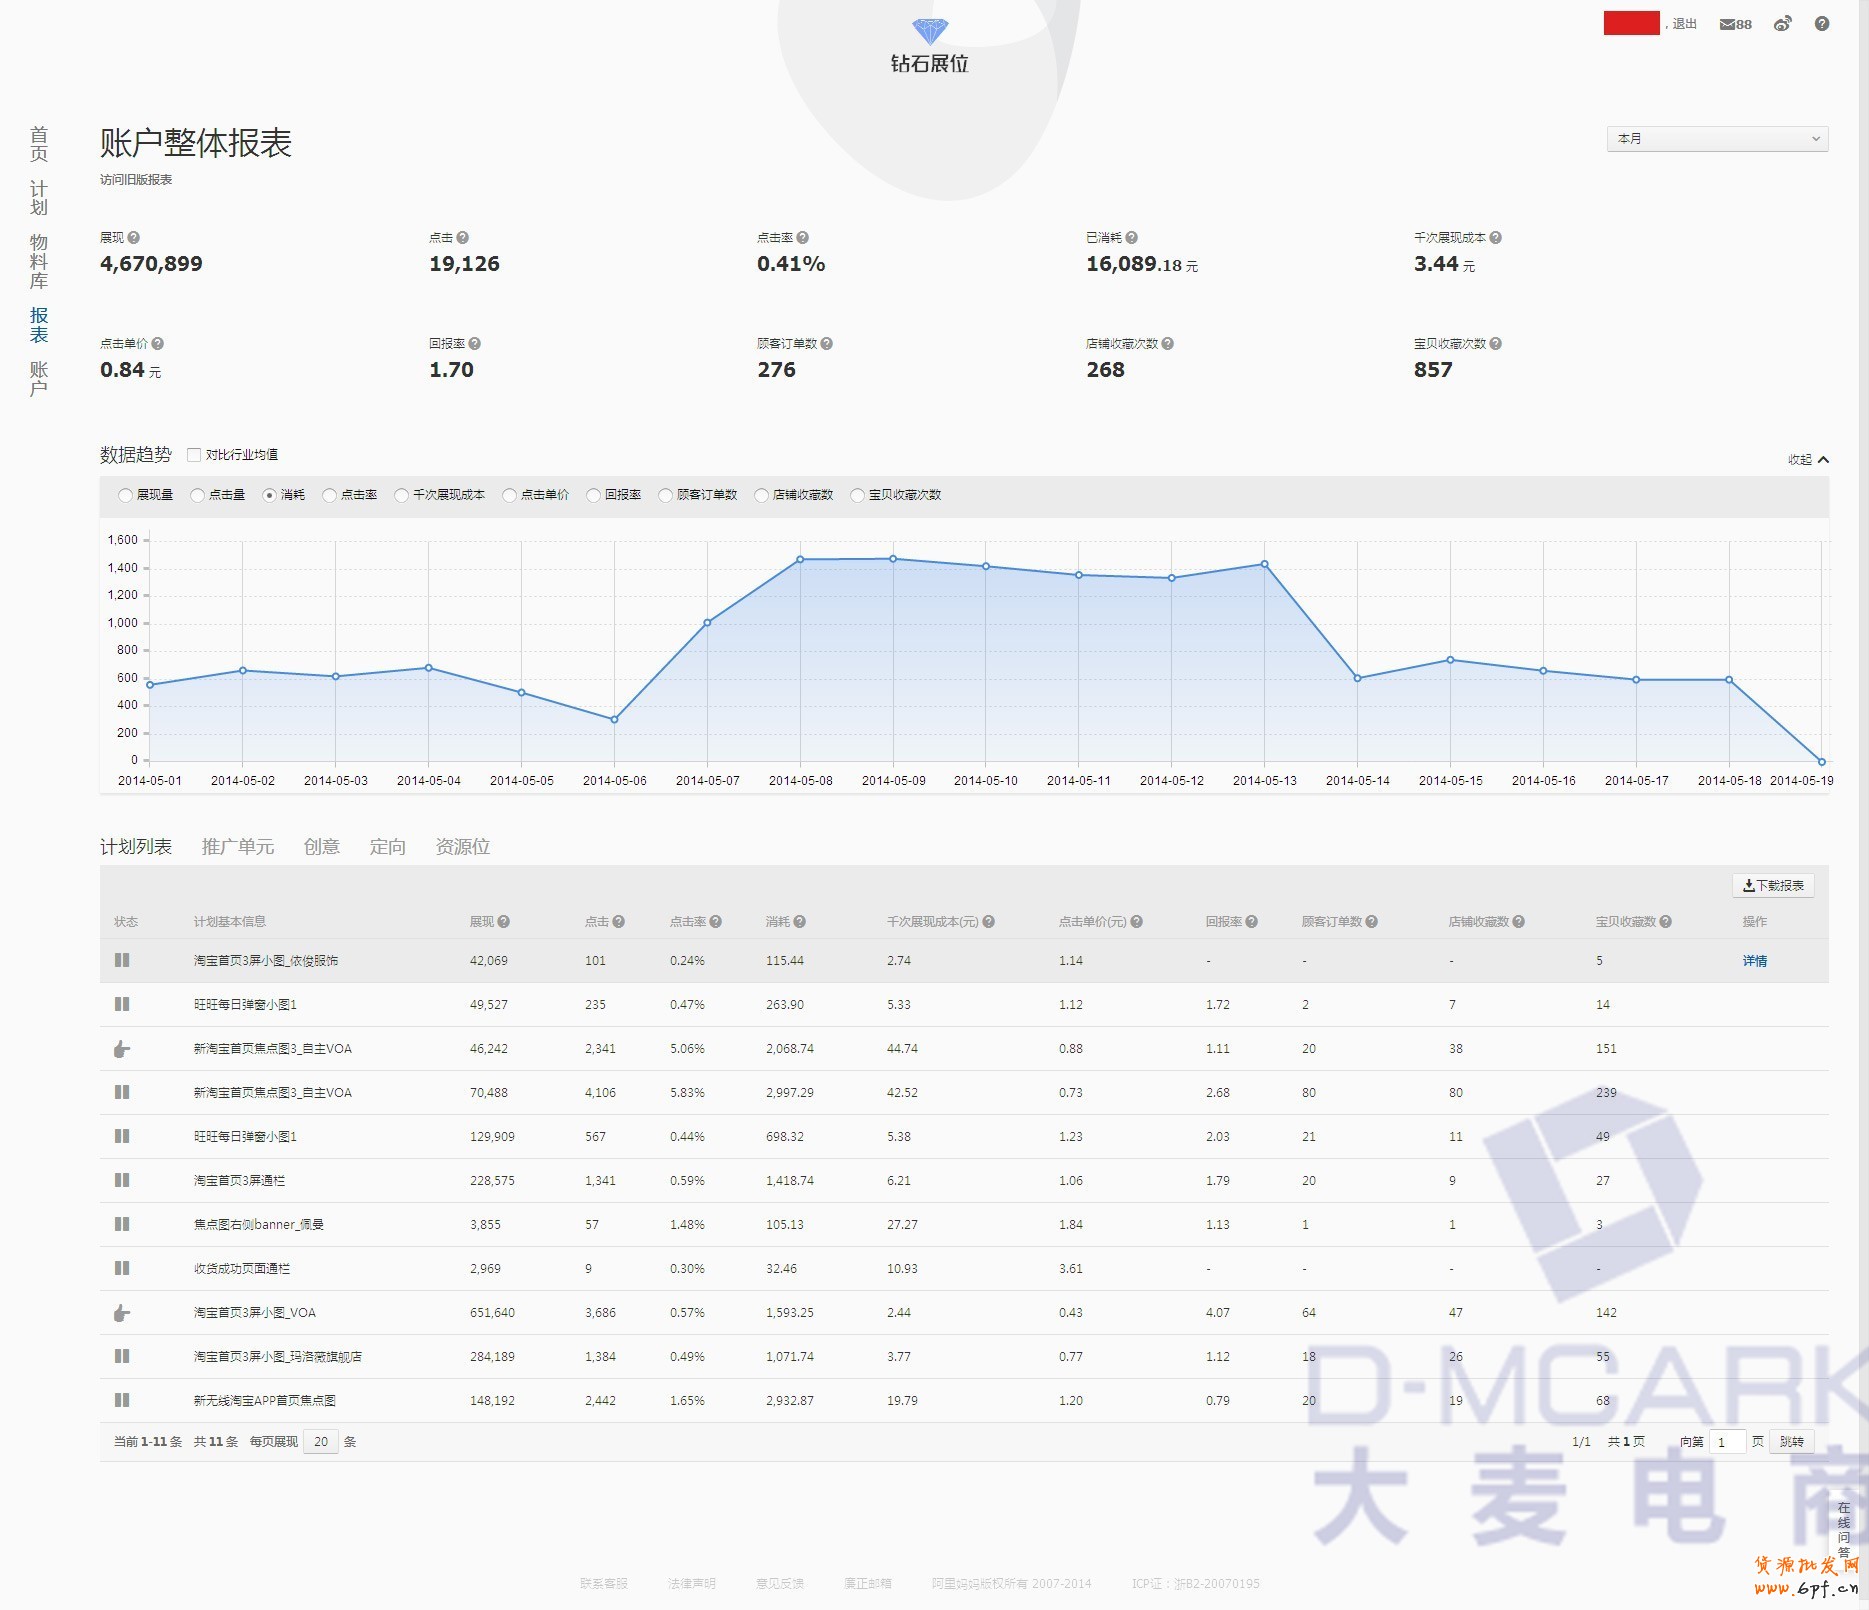Screen dimensions: 1869x1610
Task: Open the 本月 date range dropdown
Action: (1717, 139)
